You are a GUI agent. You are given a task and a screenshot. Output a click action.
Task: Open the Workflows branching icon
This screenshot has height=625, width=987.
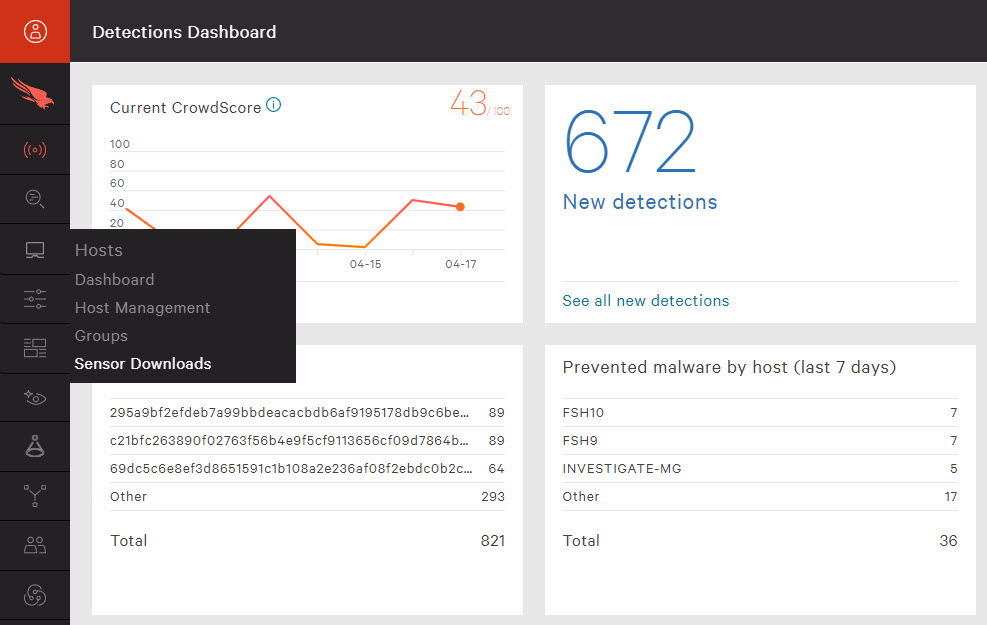click(x=34, y=495)
